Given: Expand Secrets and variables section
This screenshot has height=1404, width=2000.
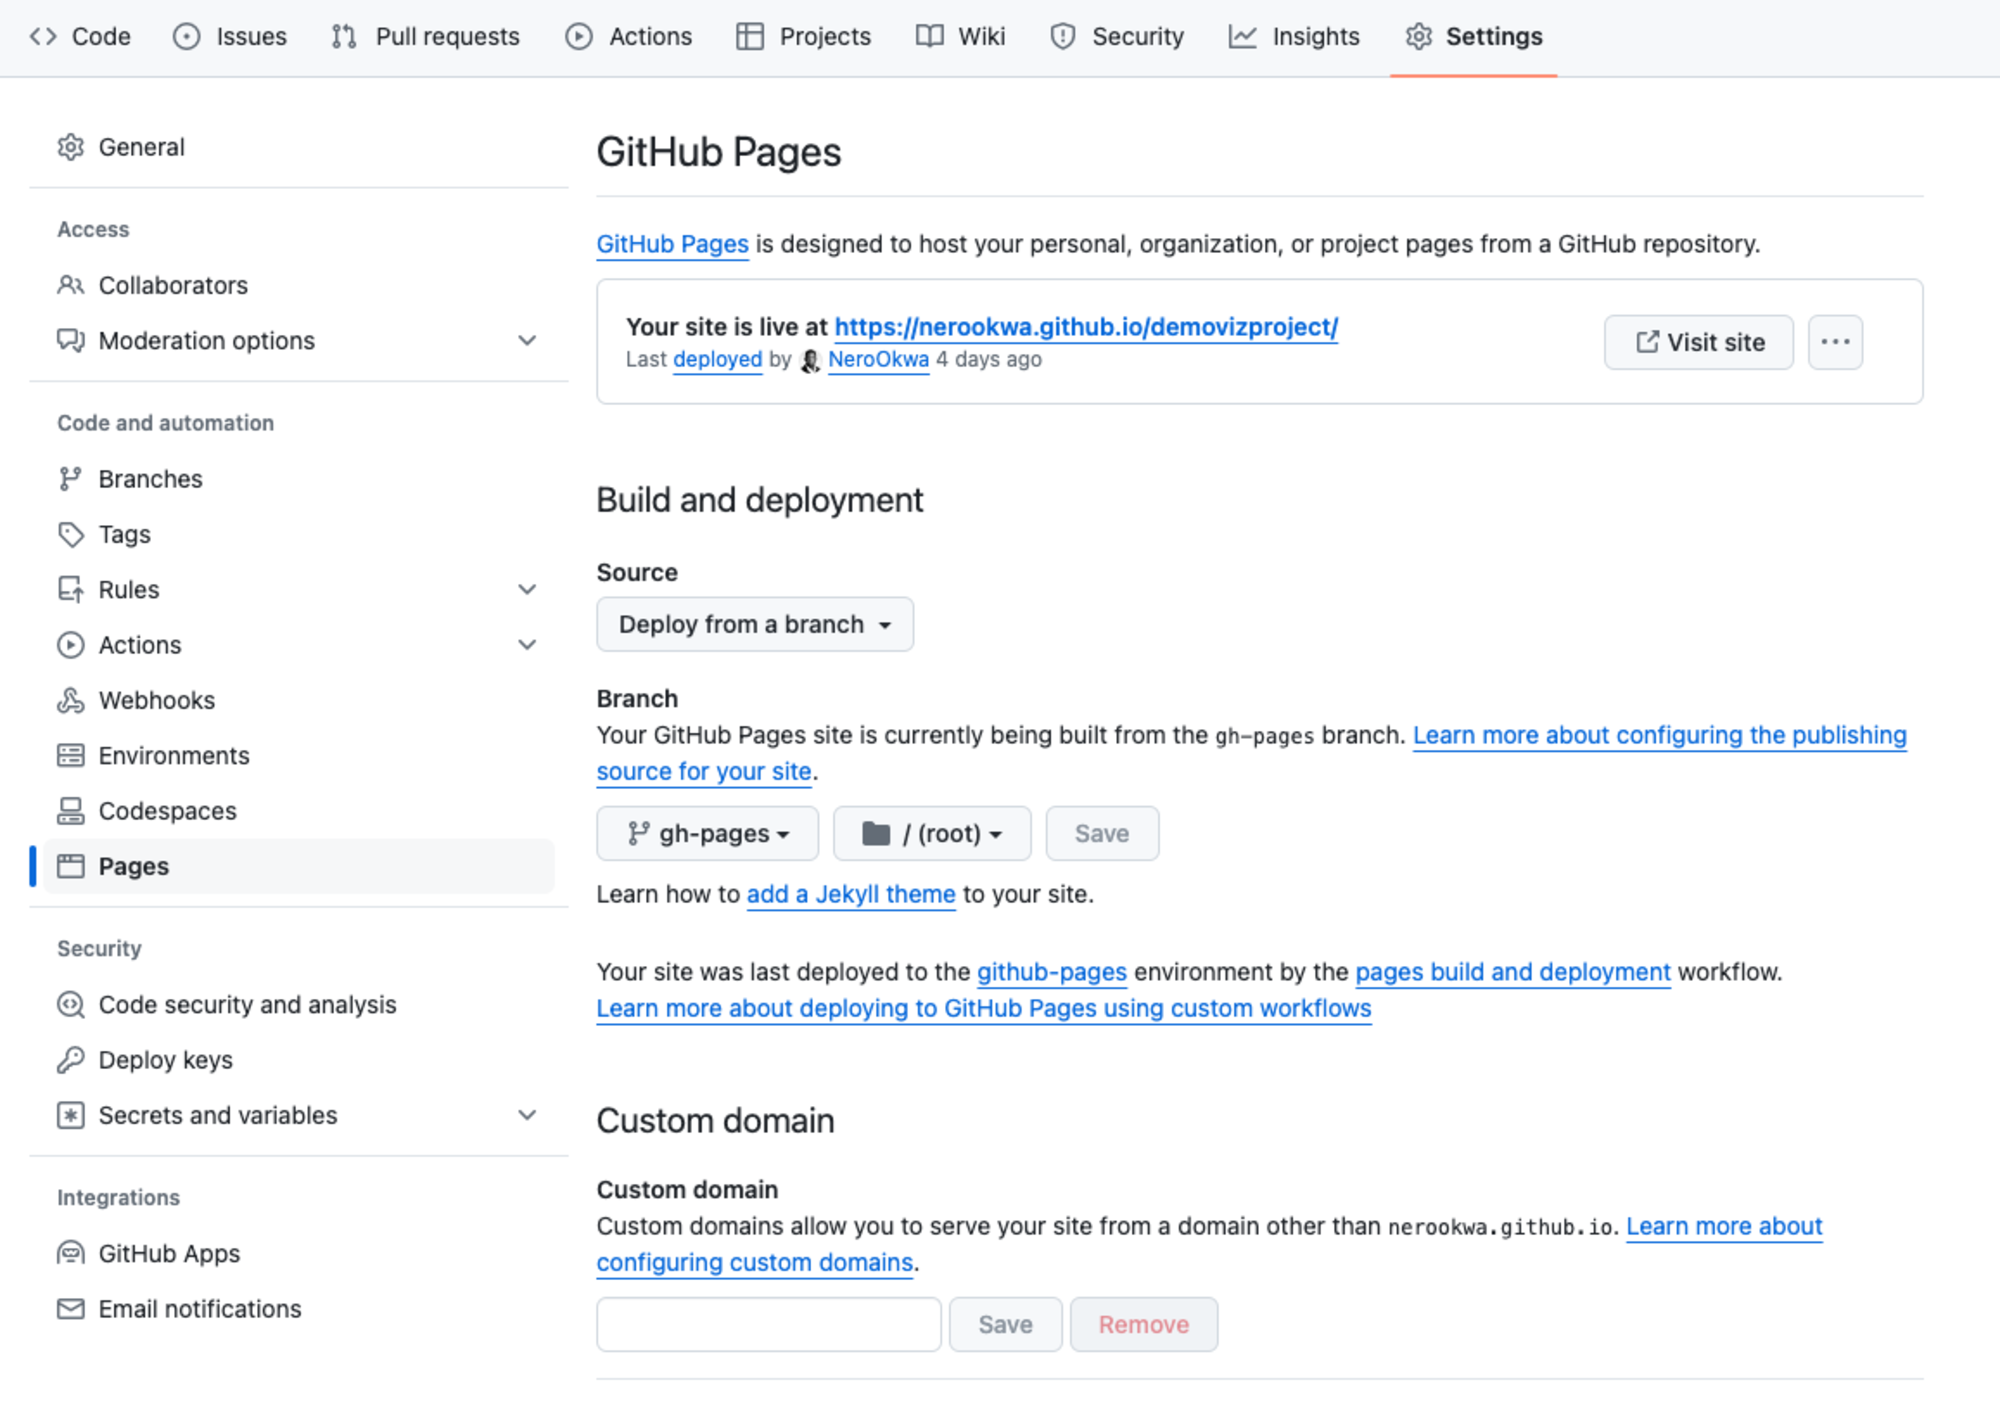Looking at the screenshot, I should pos(527,1115).
